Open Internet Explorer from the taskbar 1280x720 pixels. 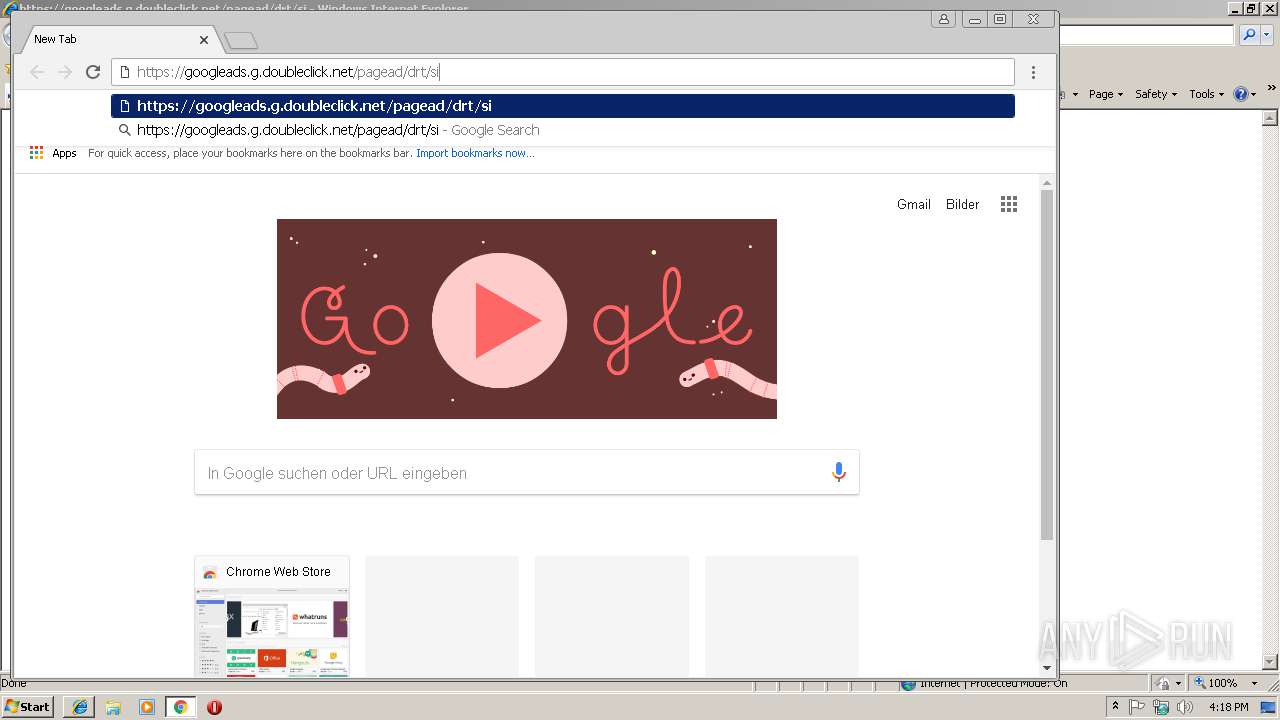79,707
